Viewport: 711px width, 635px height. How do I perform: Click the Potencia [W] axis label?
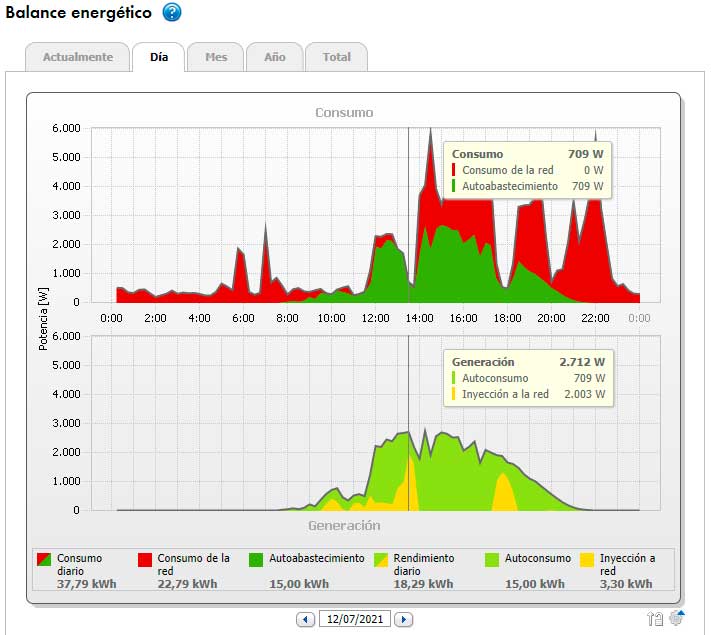pos(43,319)
